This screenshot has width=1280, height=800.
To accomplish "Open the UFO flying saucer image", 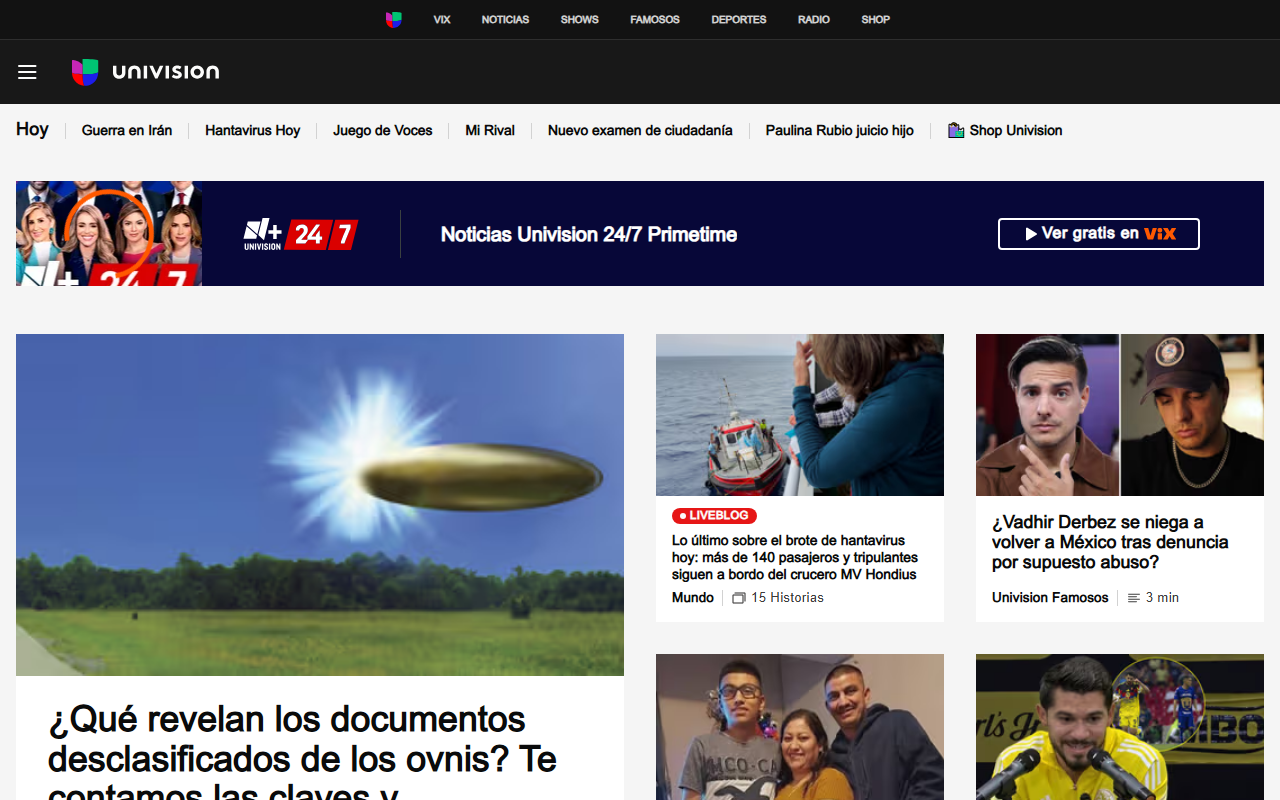I will pyautogui.click(x=320, y=505).
